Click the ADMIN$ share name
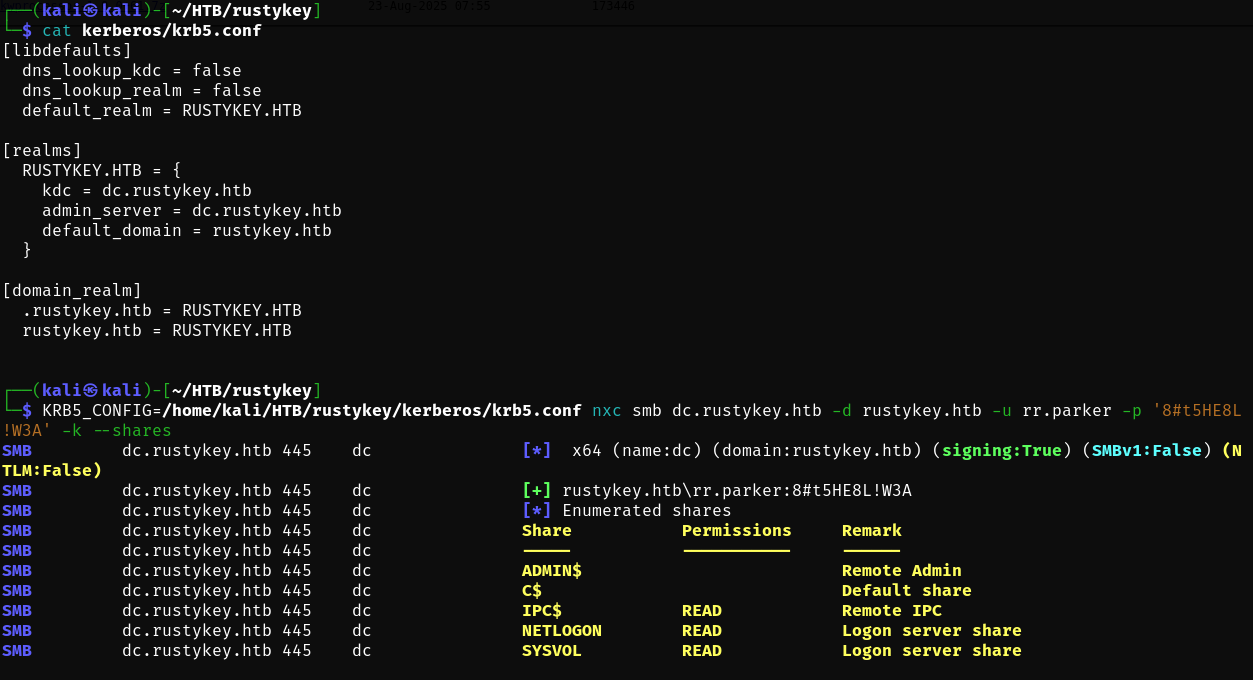 pos(551,571)
